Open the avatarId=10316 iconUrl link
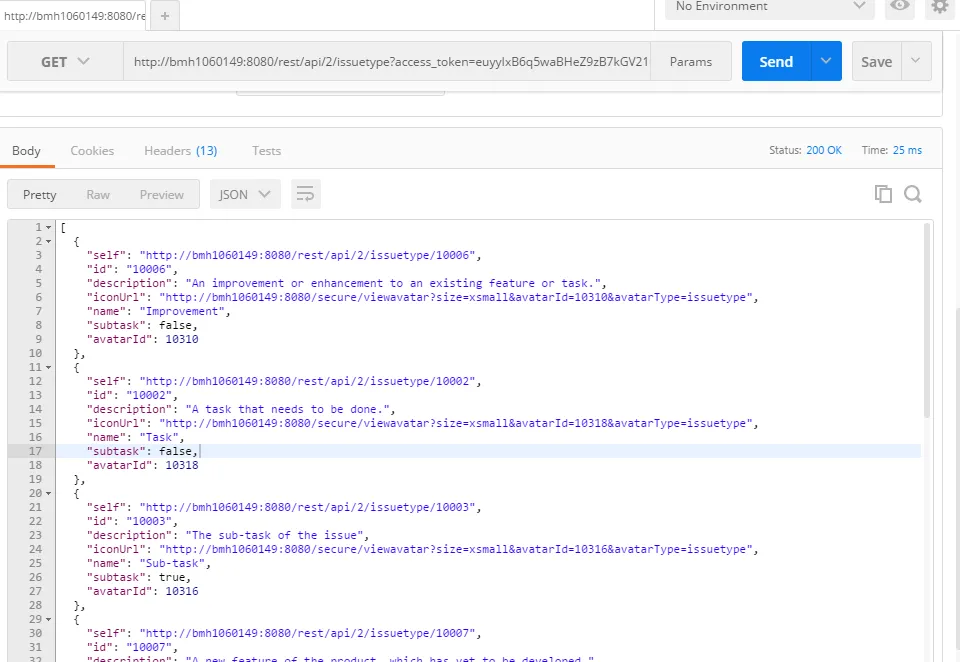The image size is (960, 662). click(x=456, y=549)
